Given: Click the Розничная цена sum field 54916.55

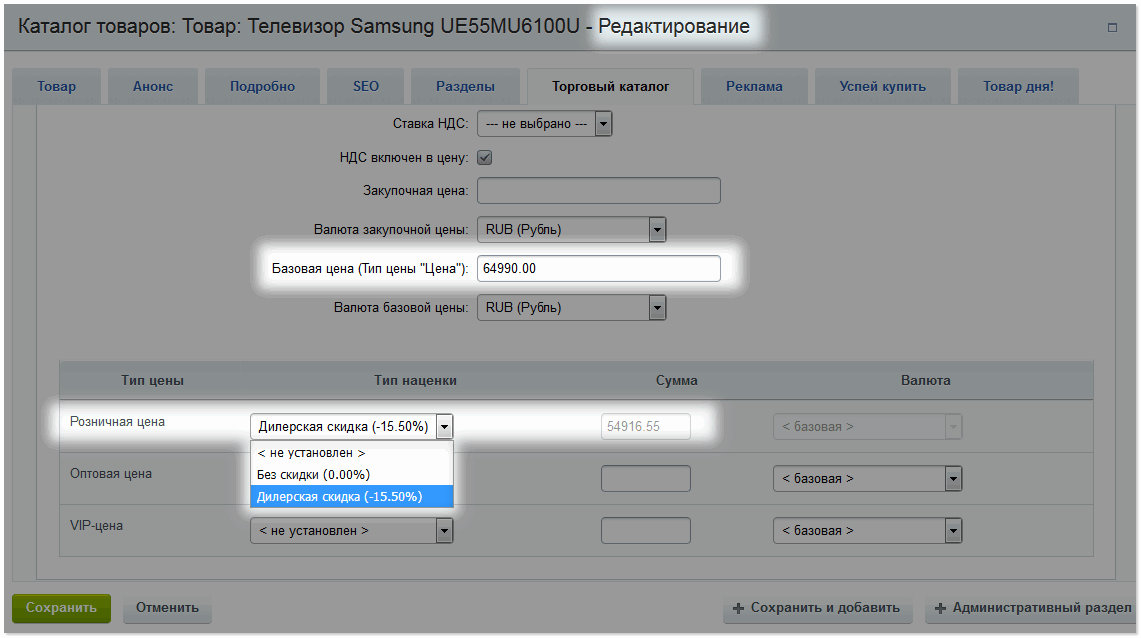Looking at the screenshot, I should 645,426.
